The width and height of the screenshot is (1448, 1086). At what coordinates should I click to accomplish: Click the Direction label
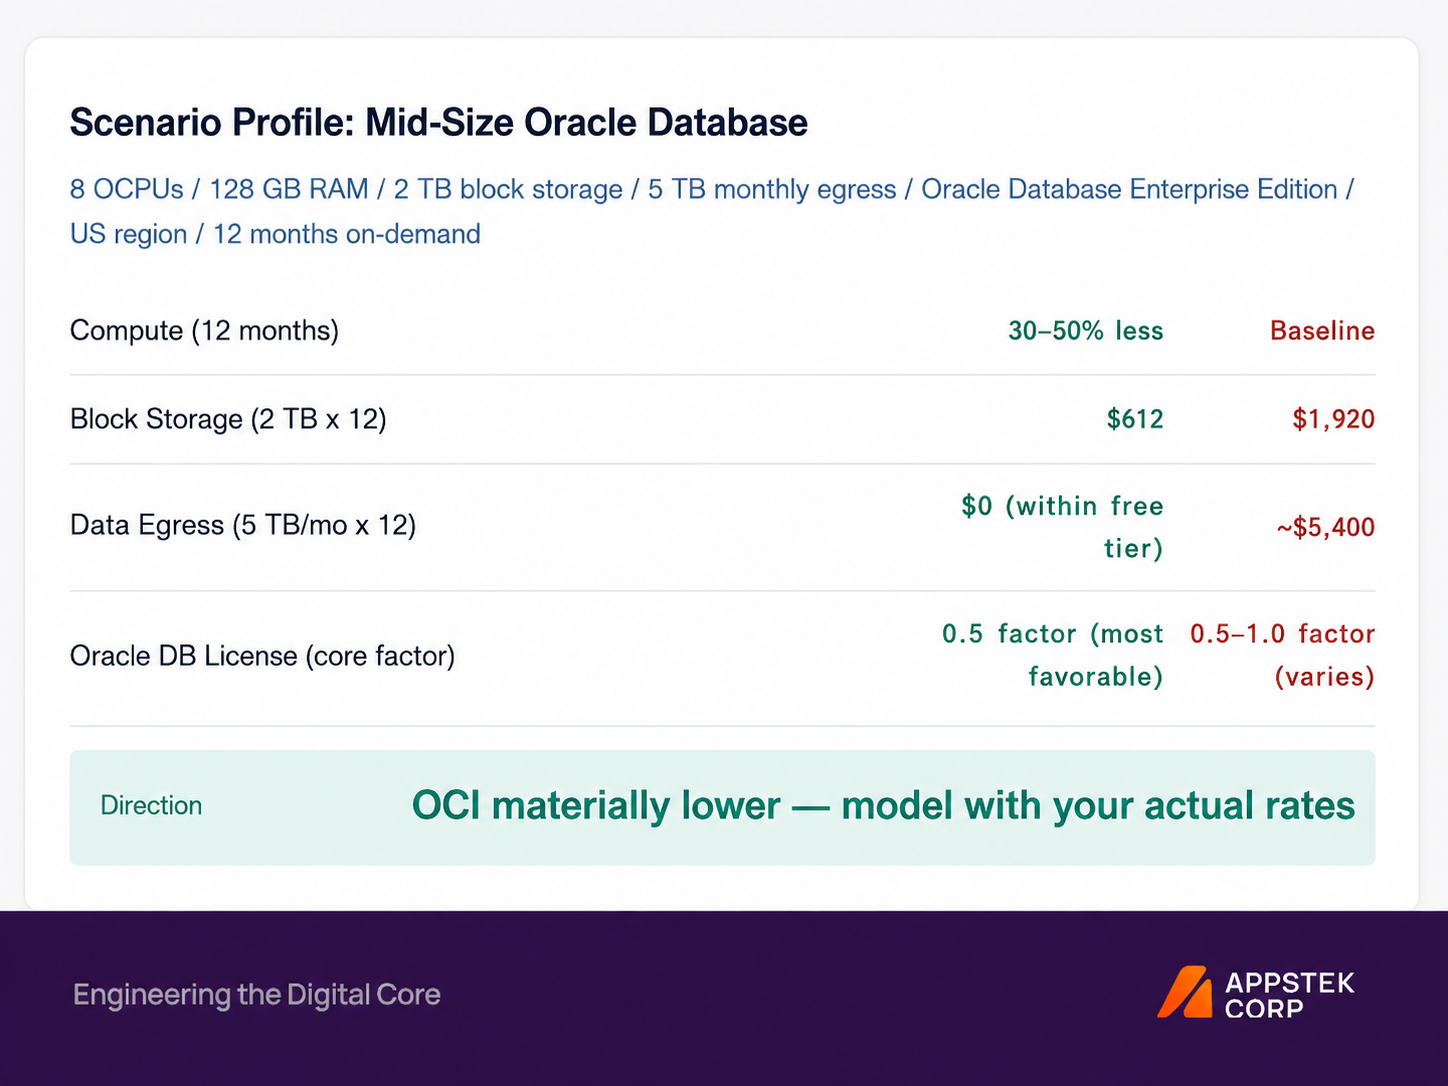151,806
